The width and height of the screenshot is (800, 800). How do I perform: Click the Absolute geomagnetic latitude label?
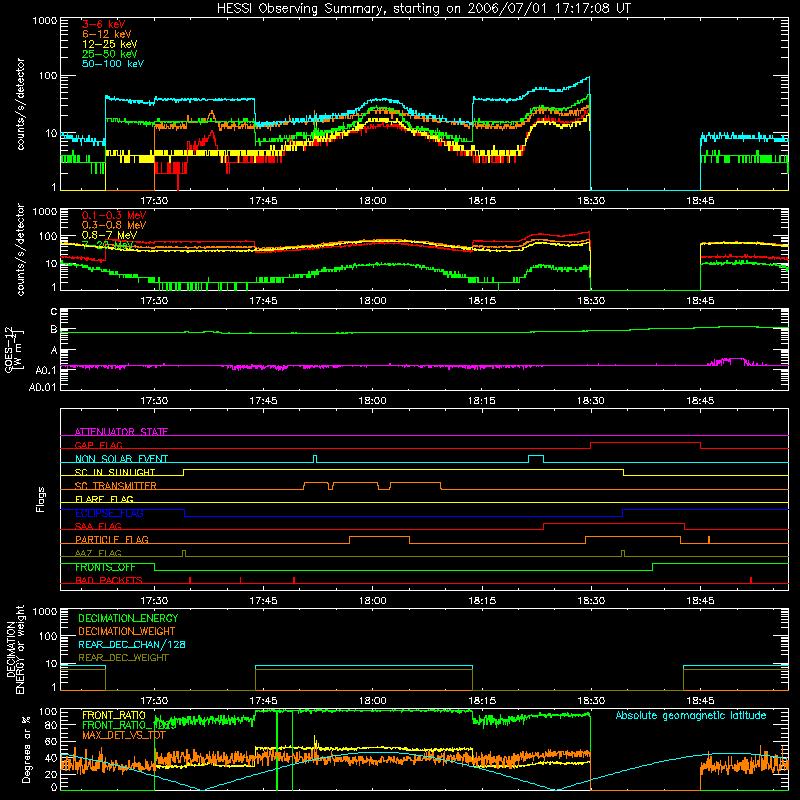tap(691, 716)
